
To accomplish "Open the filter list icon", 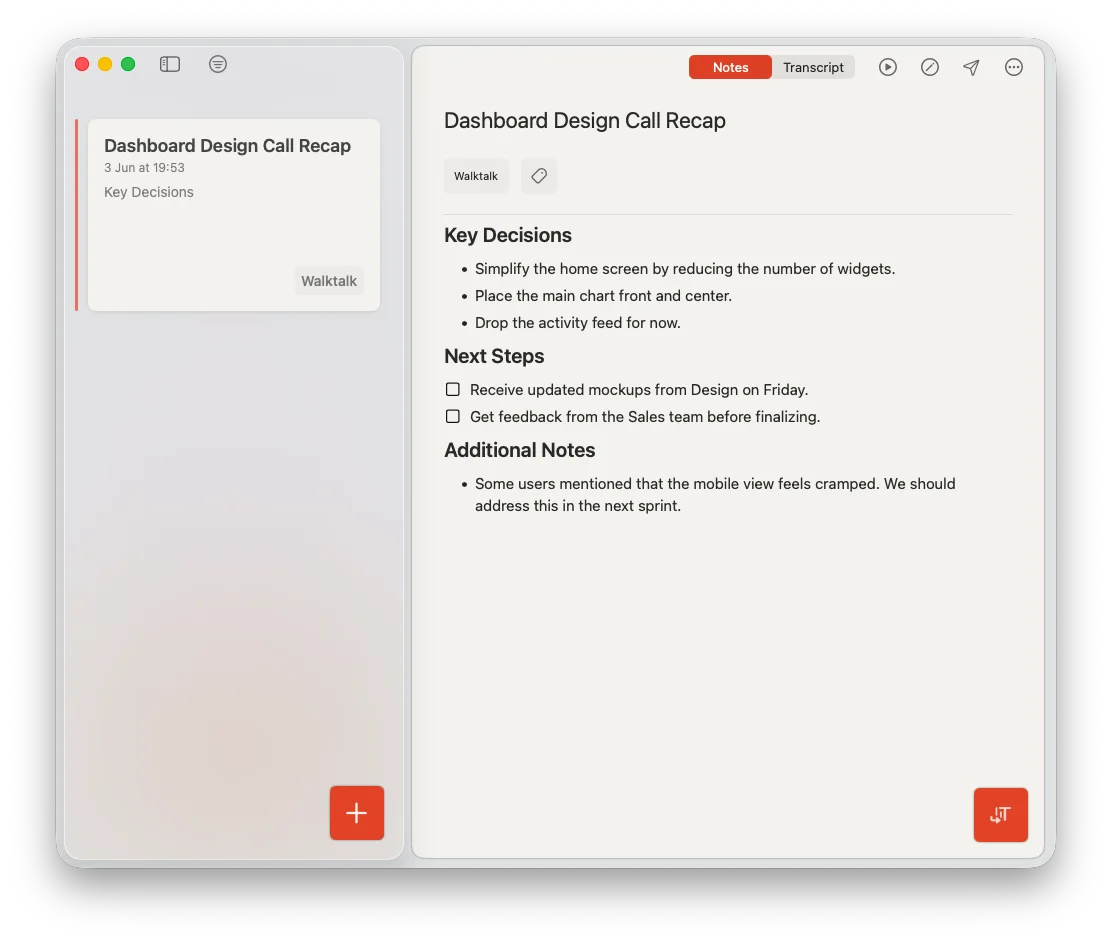I will tap(218, 65).
